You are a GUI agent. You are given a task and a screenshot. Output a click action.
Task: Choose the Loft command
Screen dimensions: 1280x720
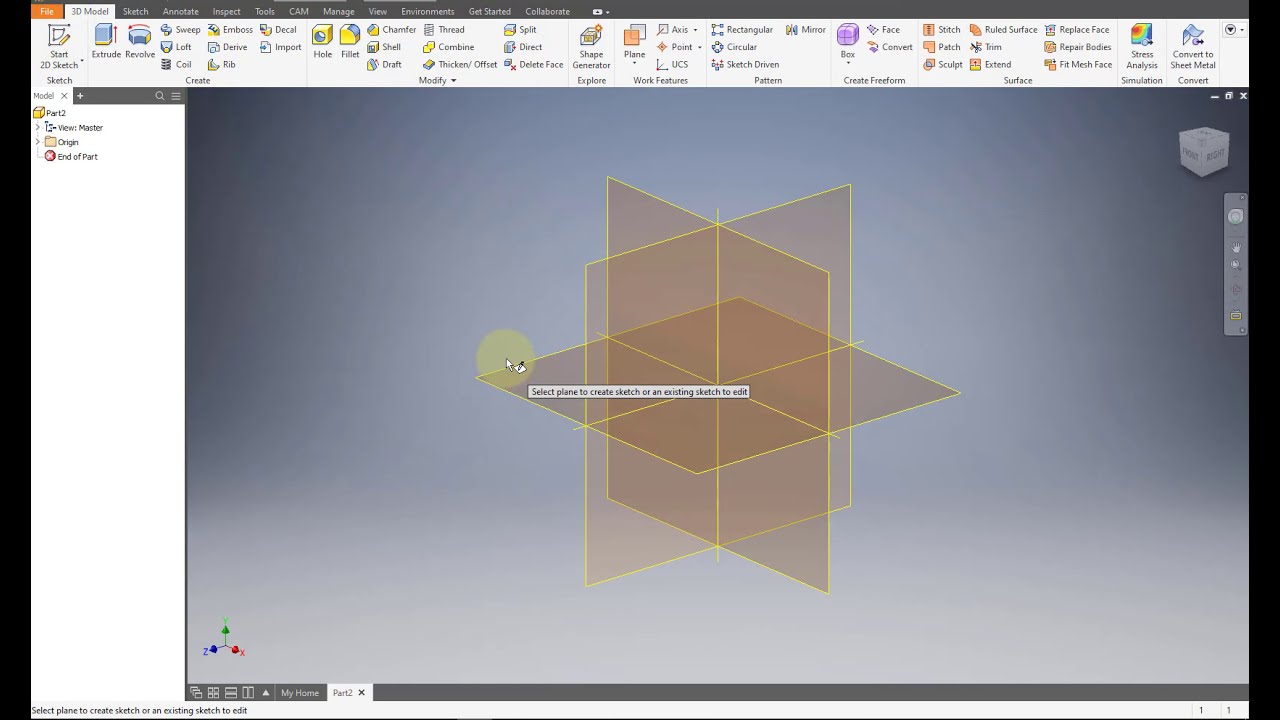177,47
